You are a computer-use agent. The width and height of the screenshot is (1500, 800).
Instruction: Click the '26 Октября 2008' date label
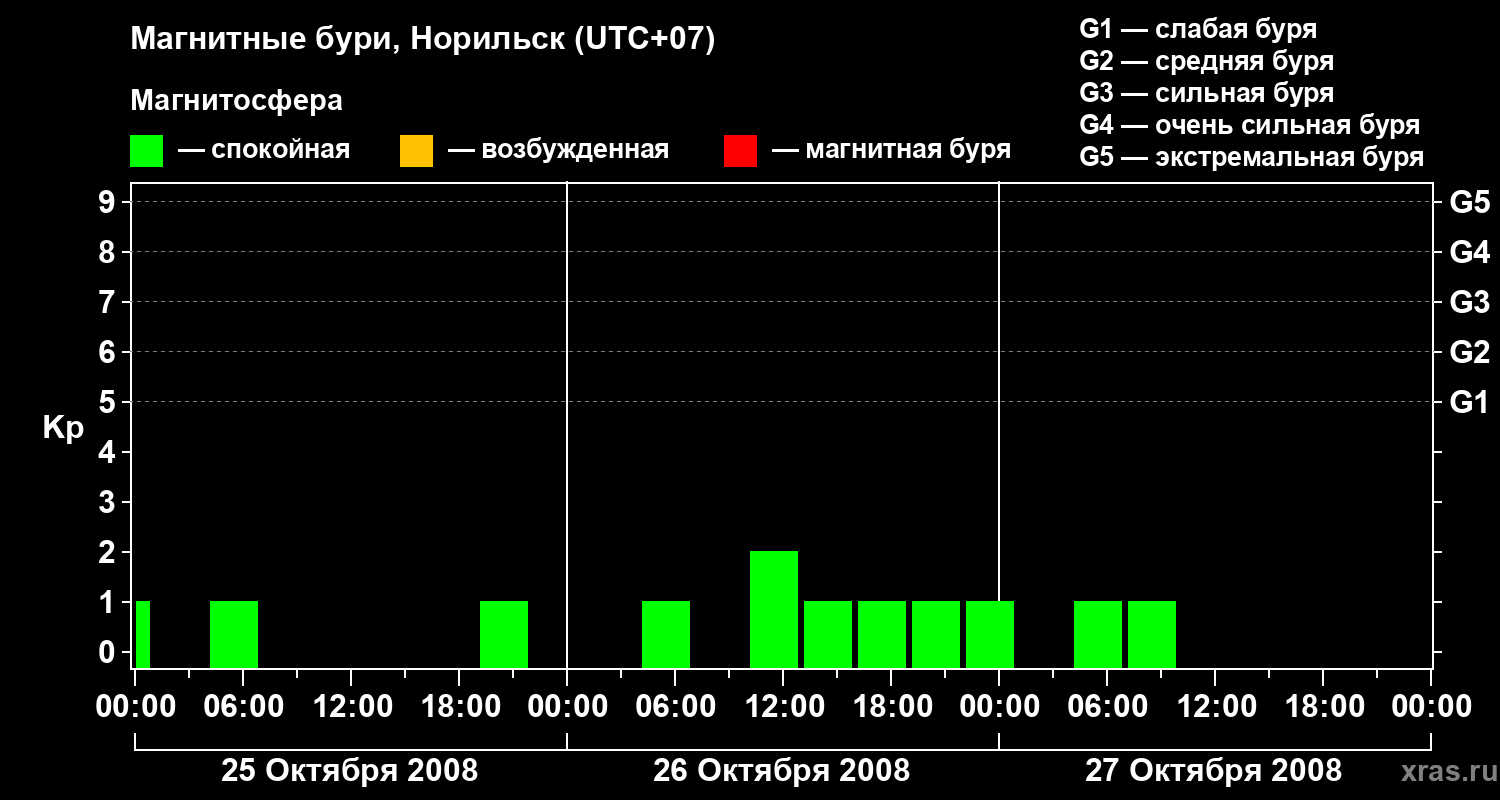(782, 770)
